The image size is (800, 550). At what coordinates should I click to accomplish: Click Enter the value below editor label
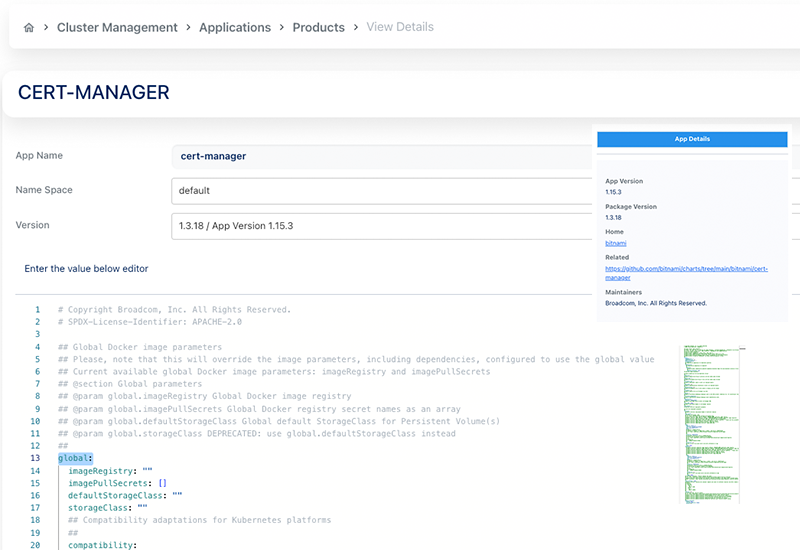click(x=86, y=268)
